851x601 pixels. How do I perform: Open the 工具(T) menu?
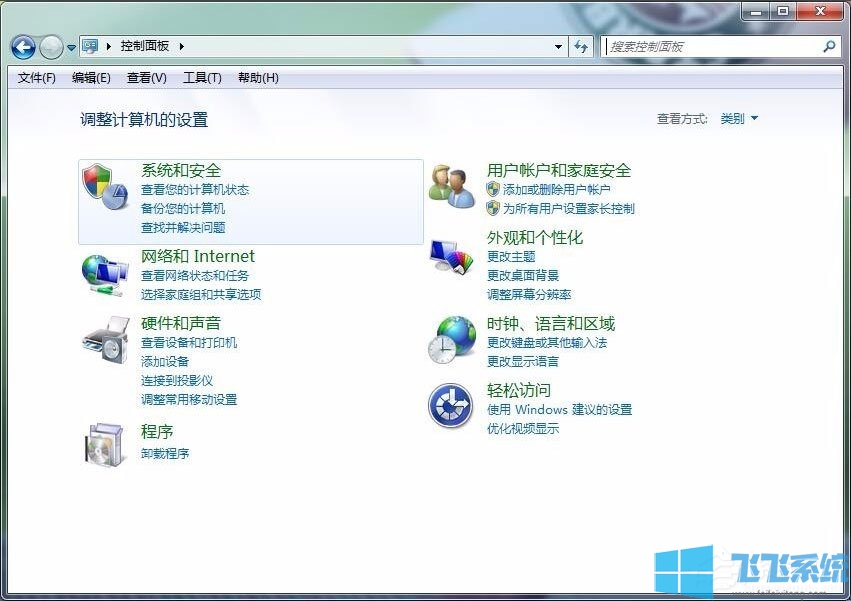click(201, 78)
